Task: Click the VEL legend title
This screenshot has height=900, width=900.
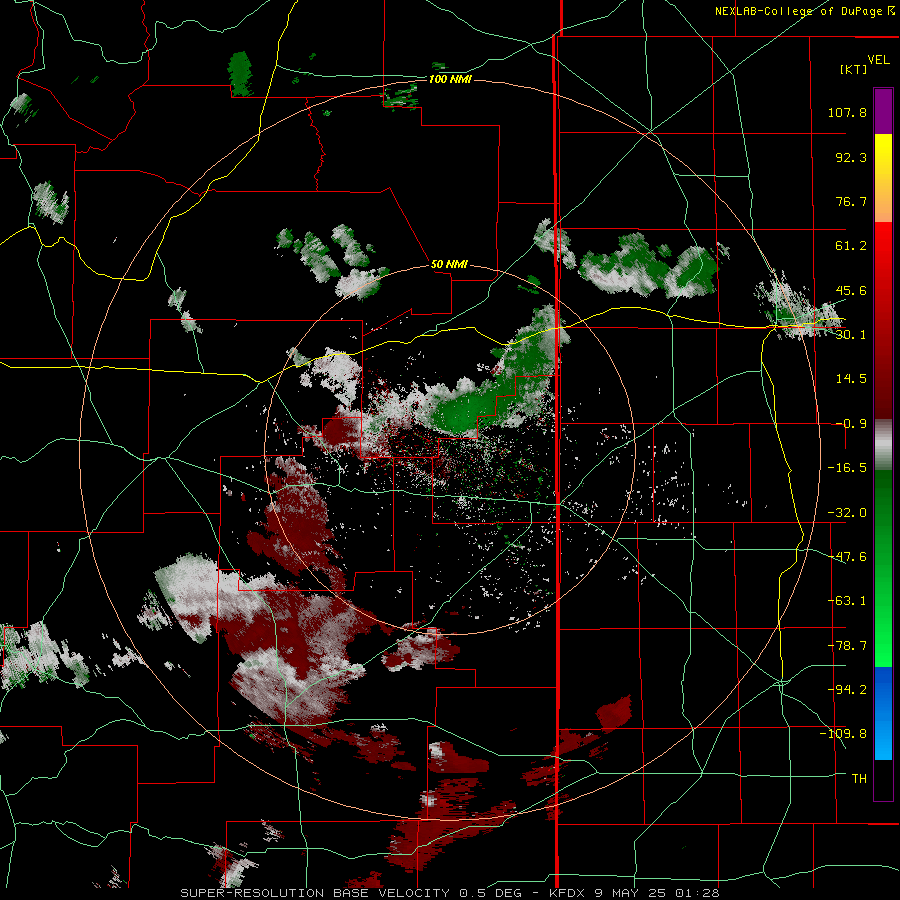Action: point(878,60)
